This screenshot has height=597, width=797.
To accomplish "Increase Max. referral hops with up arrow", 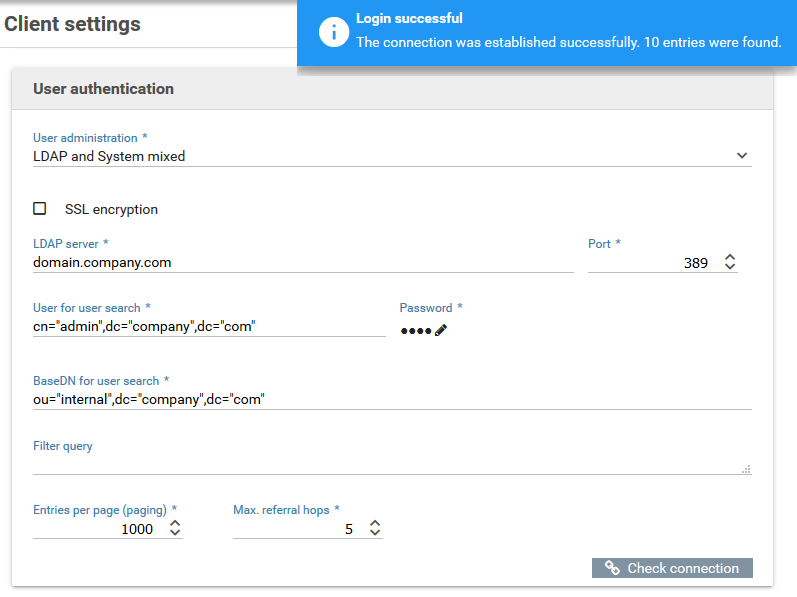I will (375, 523).
